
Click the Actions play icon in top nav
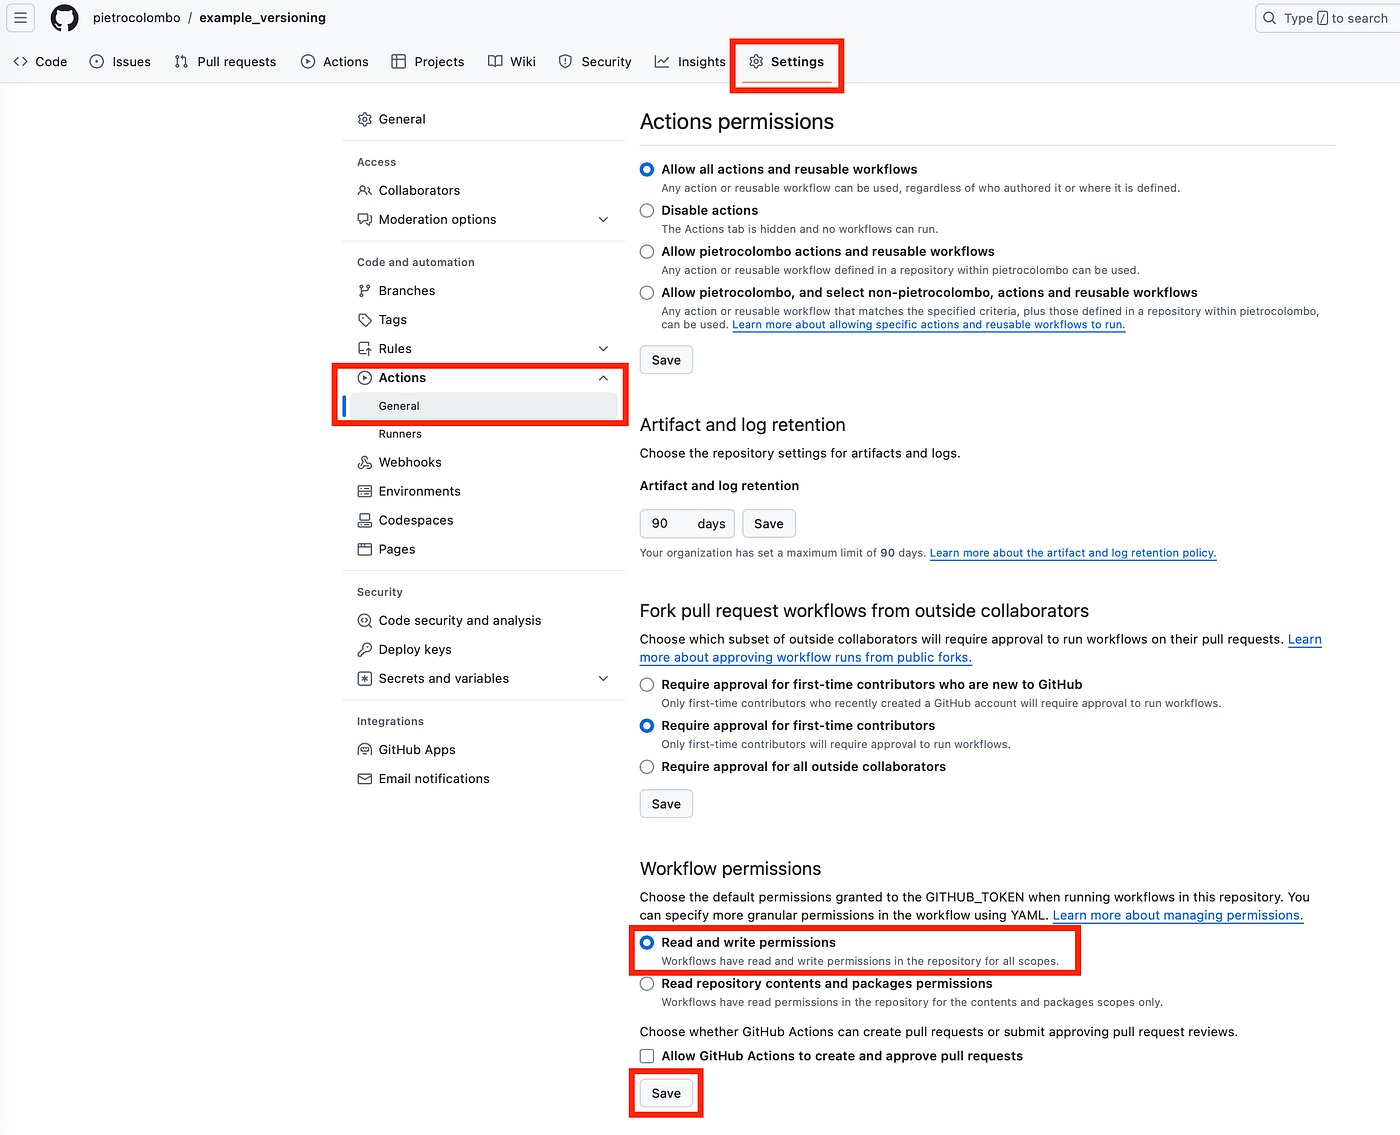308,62
